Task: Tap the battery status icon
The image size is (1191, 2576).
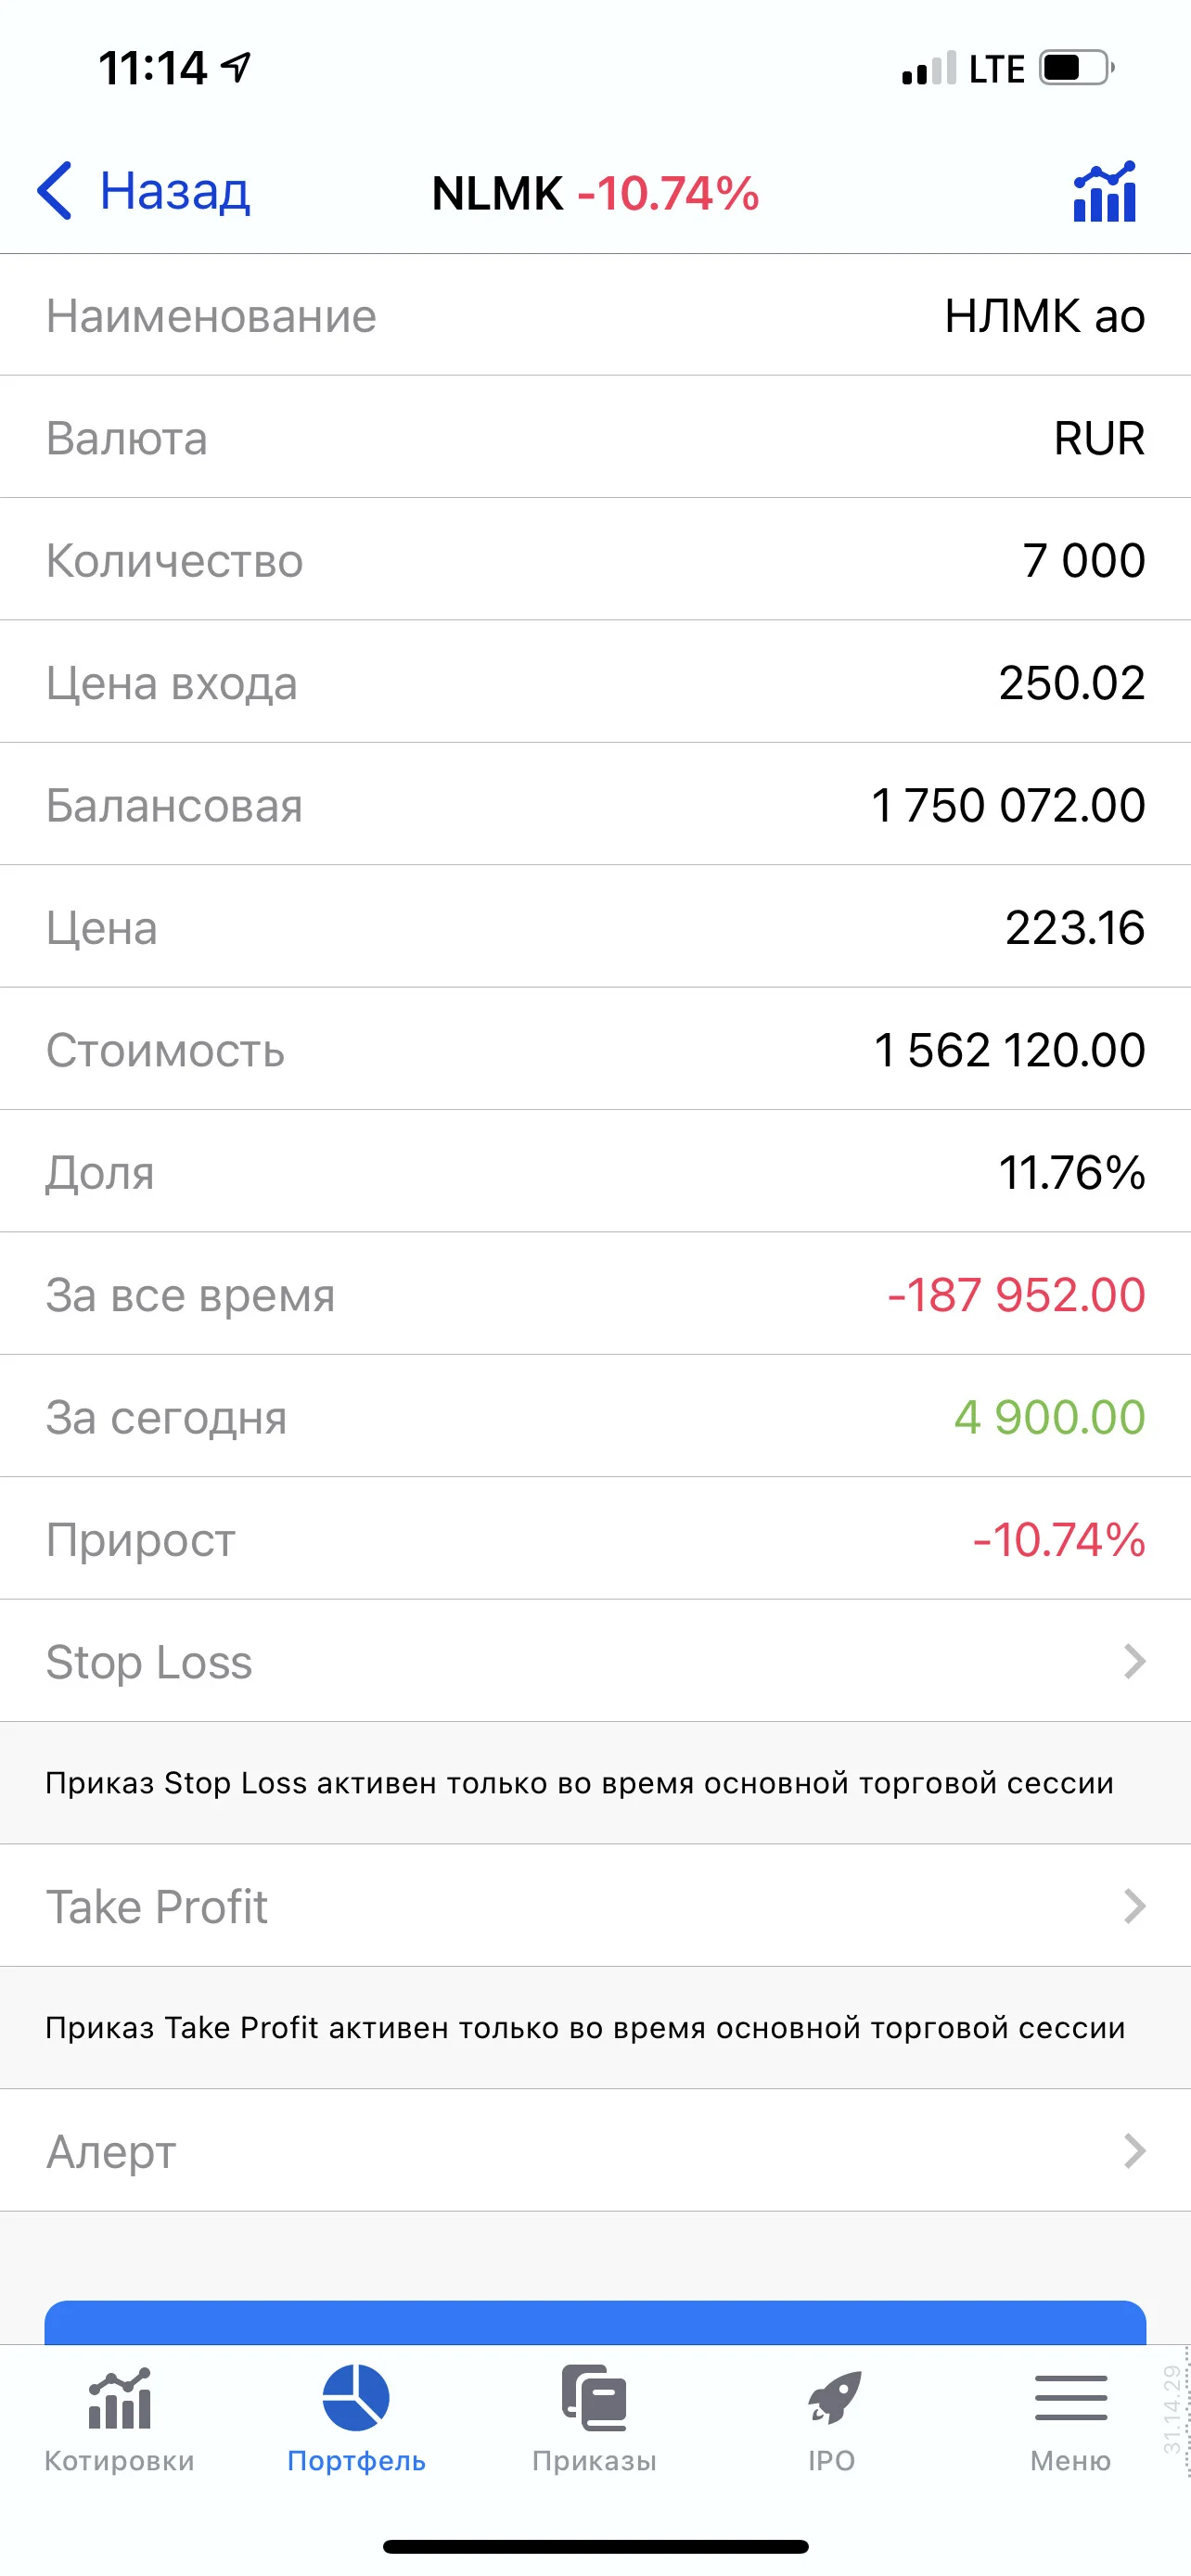Action: 1076,68
